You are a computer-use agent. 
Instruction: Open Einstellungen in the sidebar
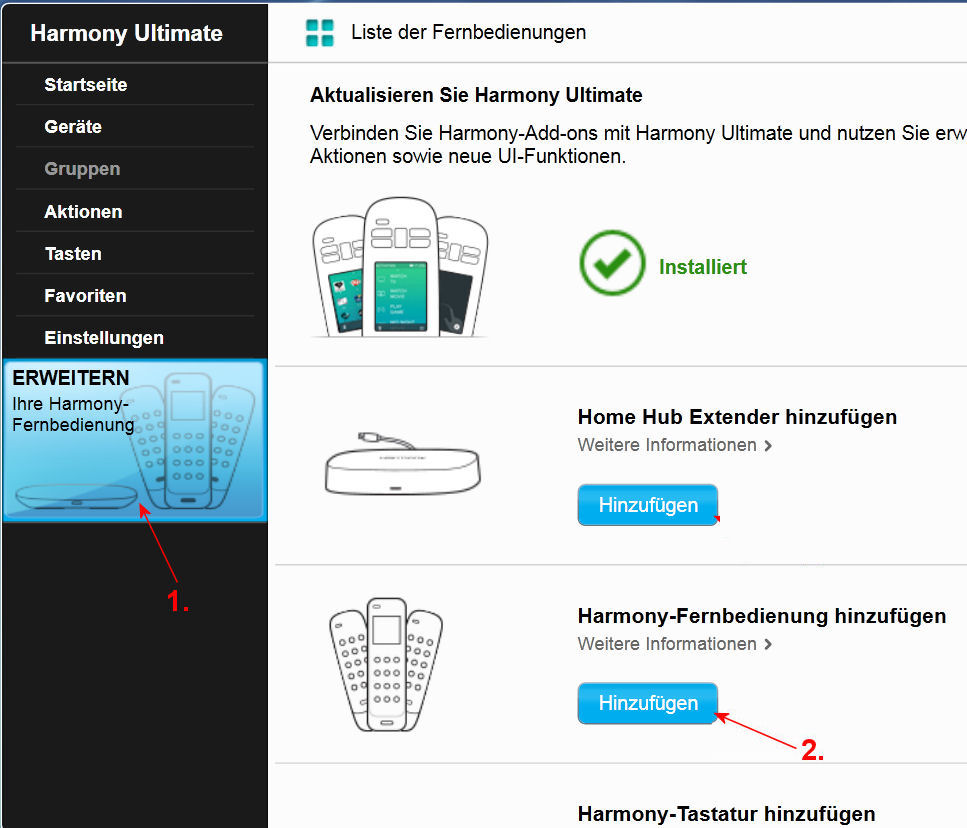pos(104,338)
